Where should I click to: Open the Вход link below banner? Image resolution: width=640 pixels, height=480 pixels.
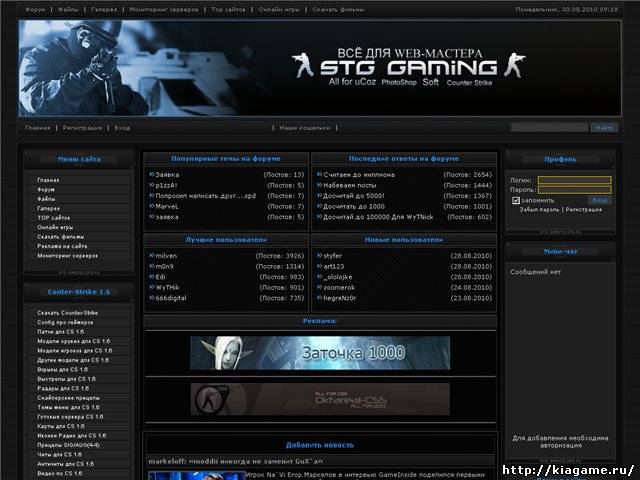coord(122,128)
